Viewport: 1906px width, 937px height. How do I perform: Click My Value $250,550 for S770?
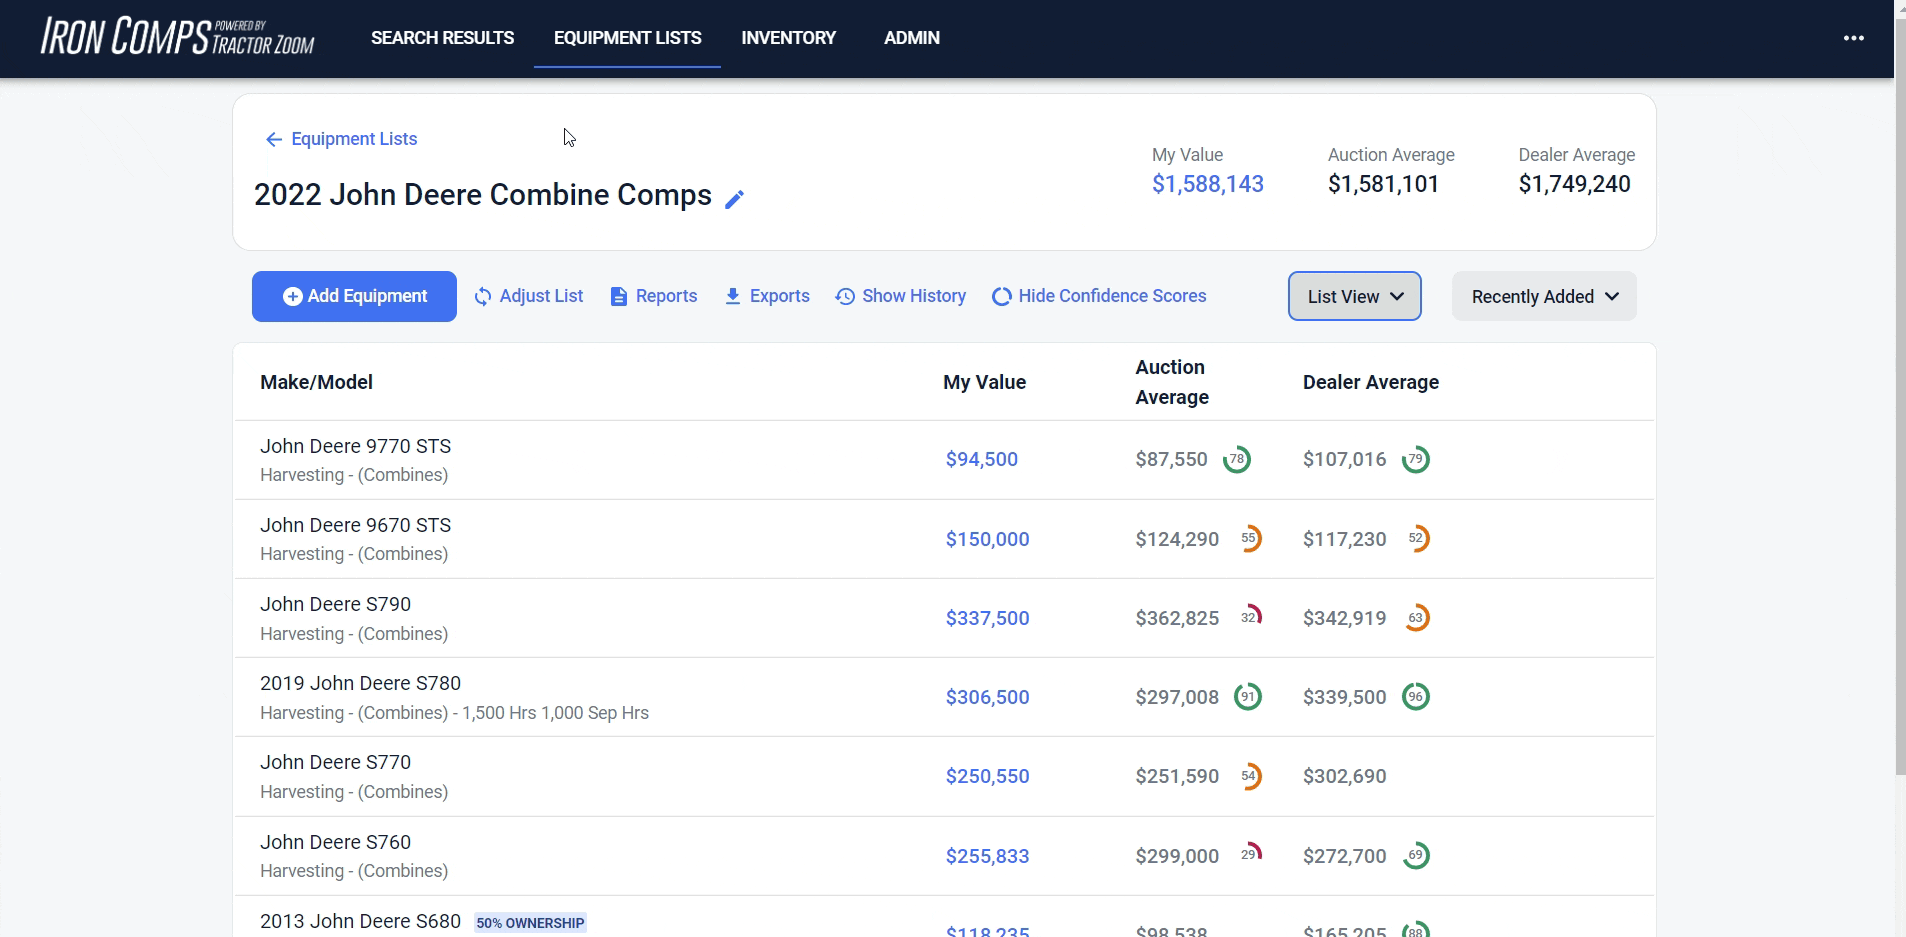pos(988,776)
